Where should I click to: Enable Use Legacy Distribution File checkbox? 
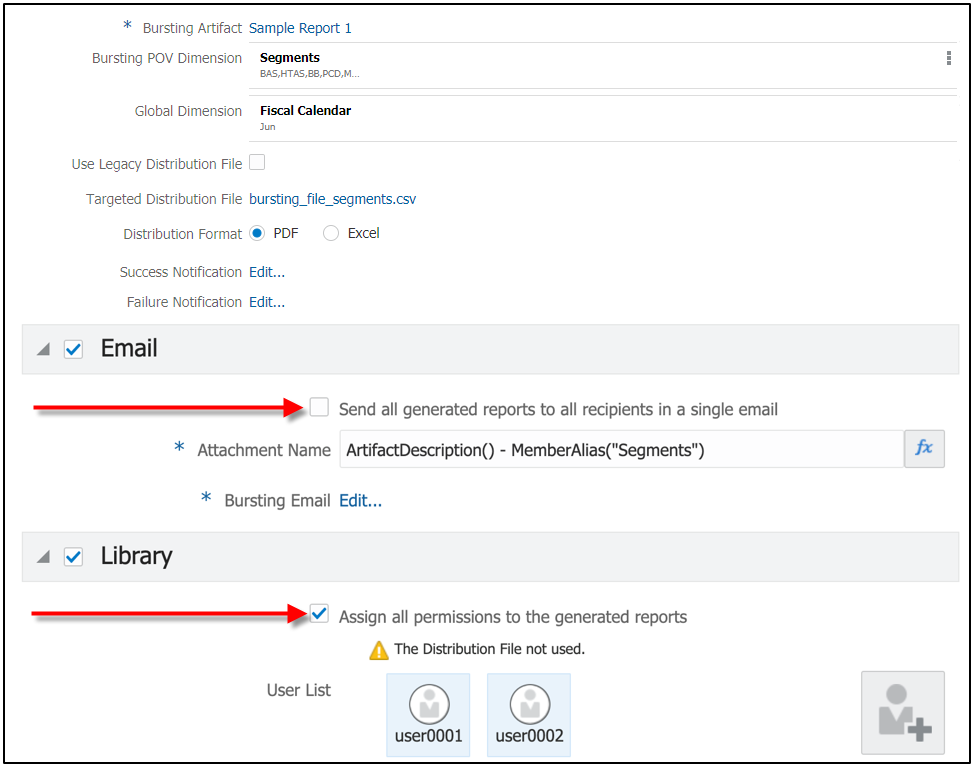coord(257,162)
